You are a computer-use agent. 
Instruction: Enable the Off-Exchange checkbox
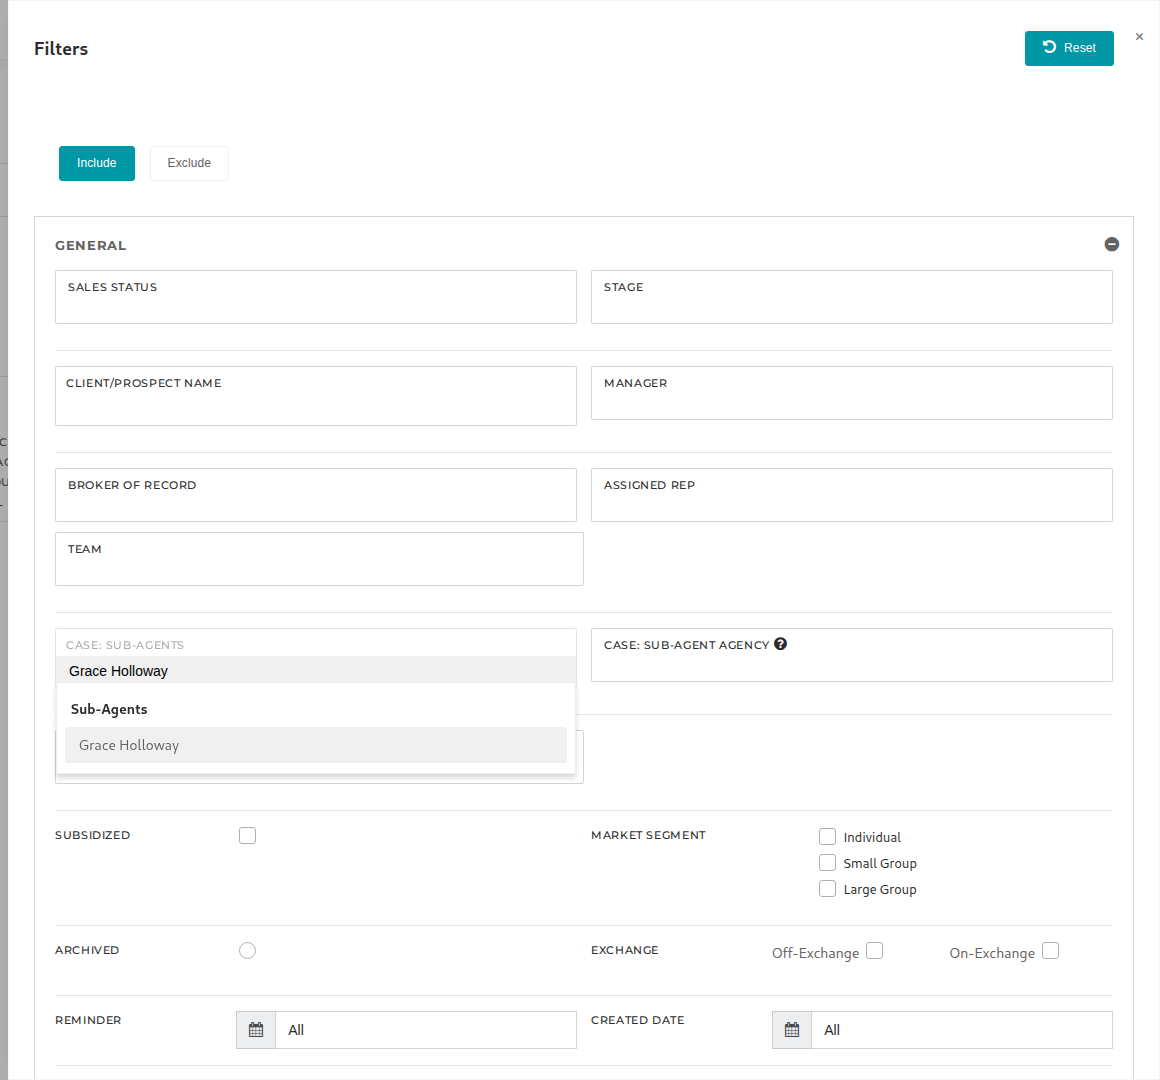874,951
